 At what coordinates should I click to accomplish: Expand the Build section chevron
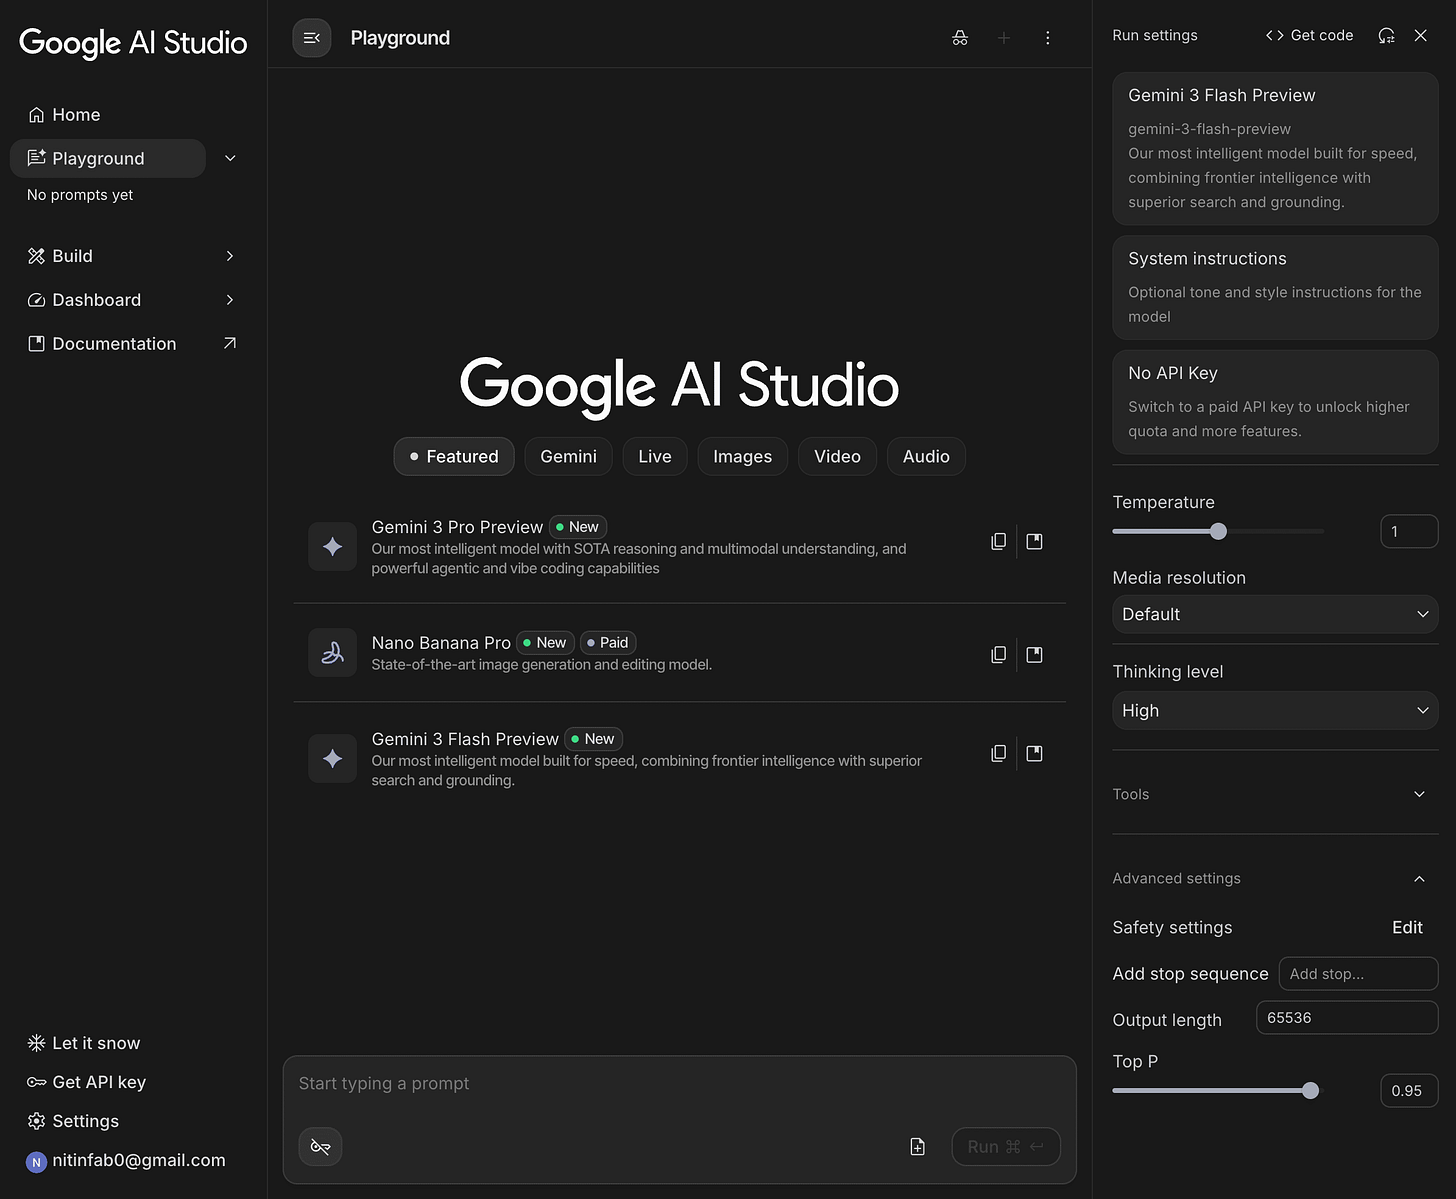[x=230, y=256]
